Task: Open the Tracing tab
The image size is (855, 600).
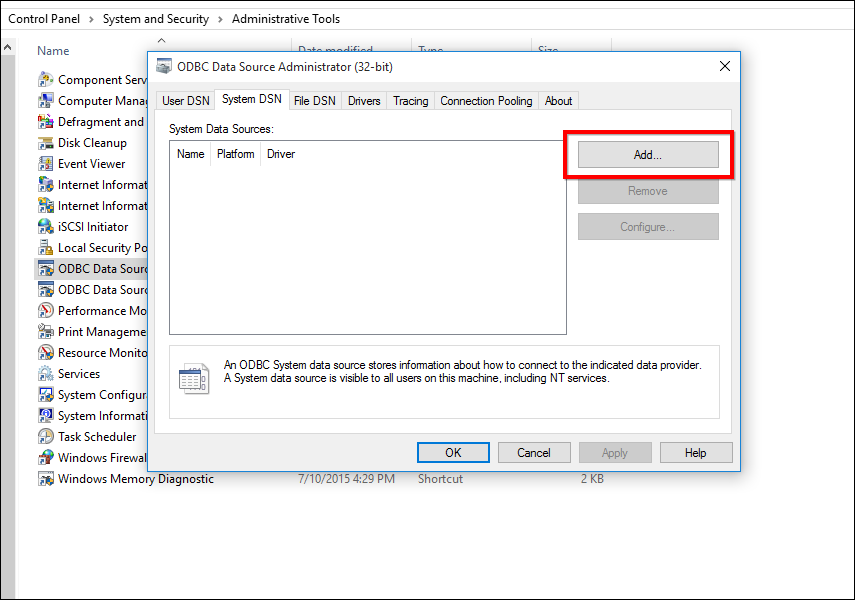Action: click(x=411, y=101)
